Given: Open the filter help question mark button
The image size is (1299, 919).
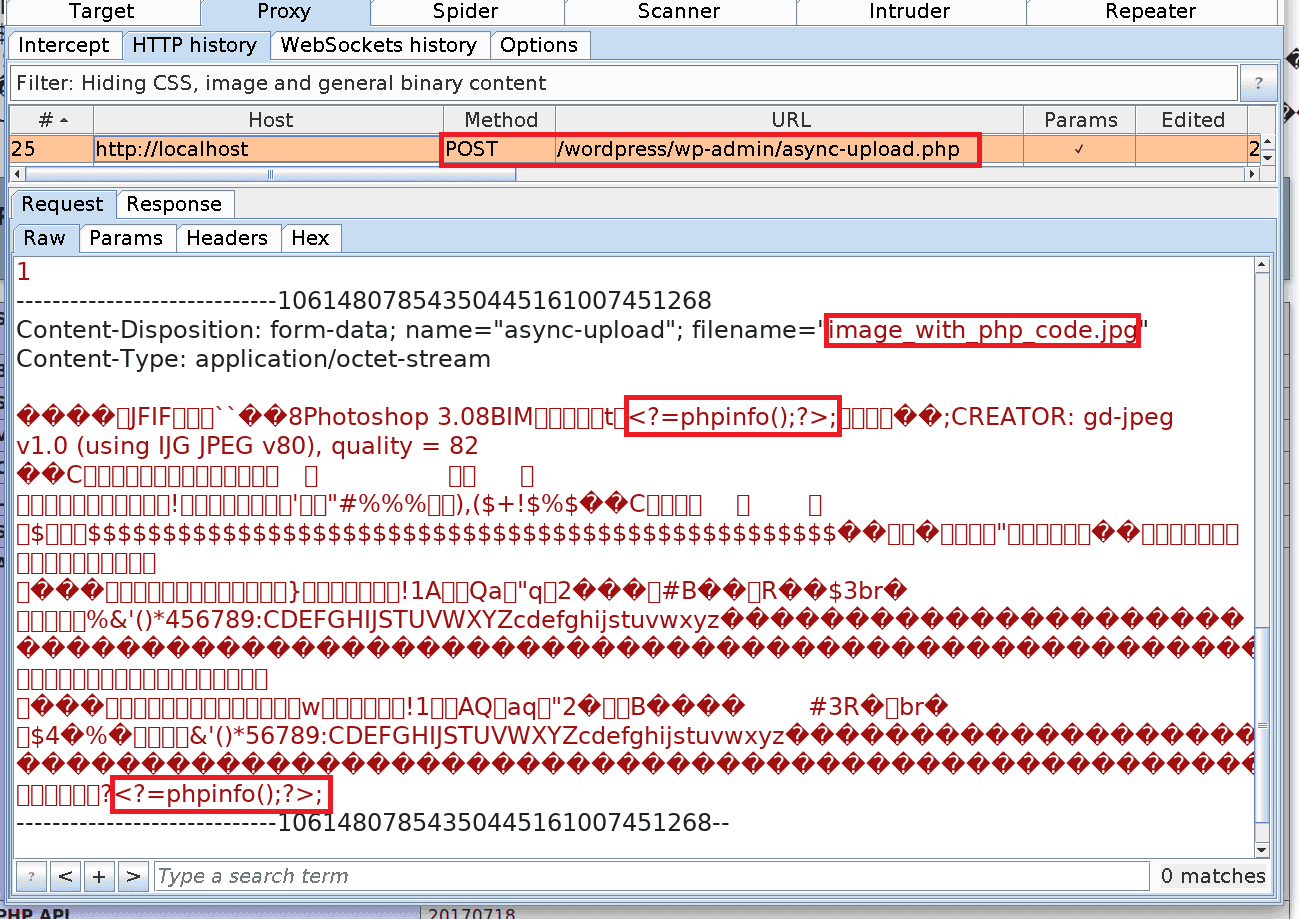Looking at the screenshot, I should click(1258, 83).
